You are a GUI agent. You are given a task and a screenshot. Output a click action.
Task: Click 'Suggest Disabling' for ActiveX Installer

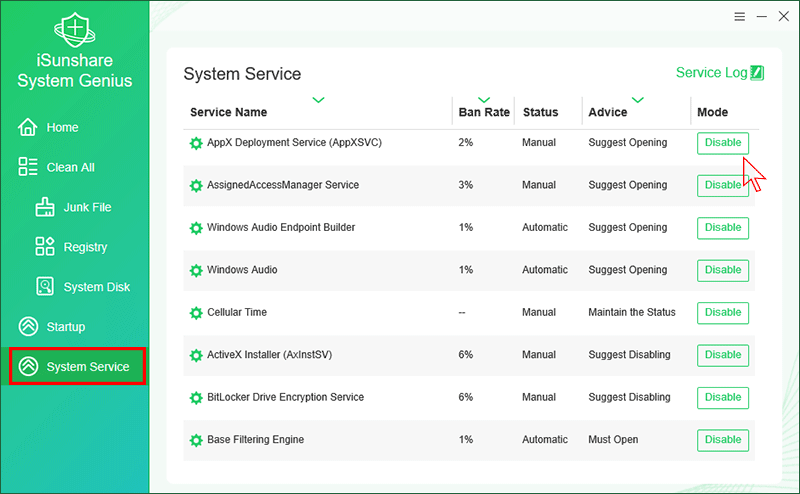[629, 355]
